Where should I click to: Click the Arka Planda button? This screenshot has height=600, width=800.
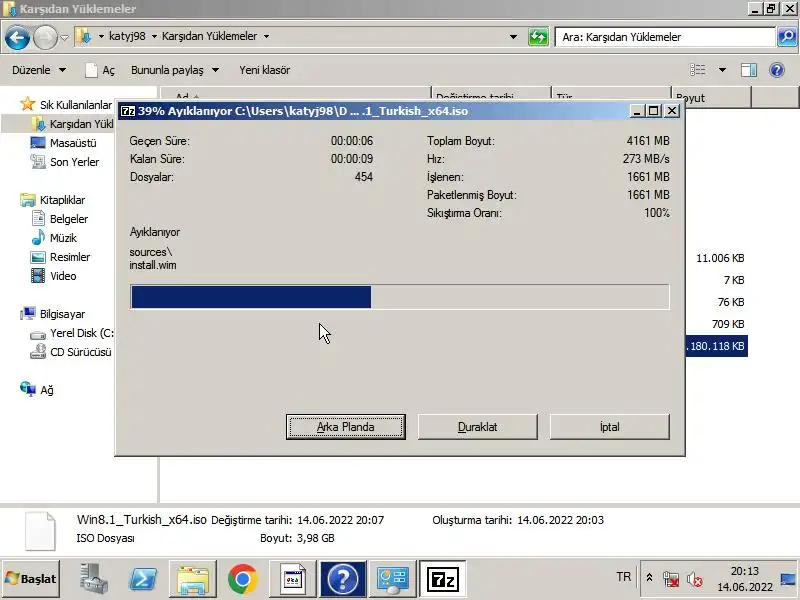tap(345, 427)
